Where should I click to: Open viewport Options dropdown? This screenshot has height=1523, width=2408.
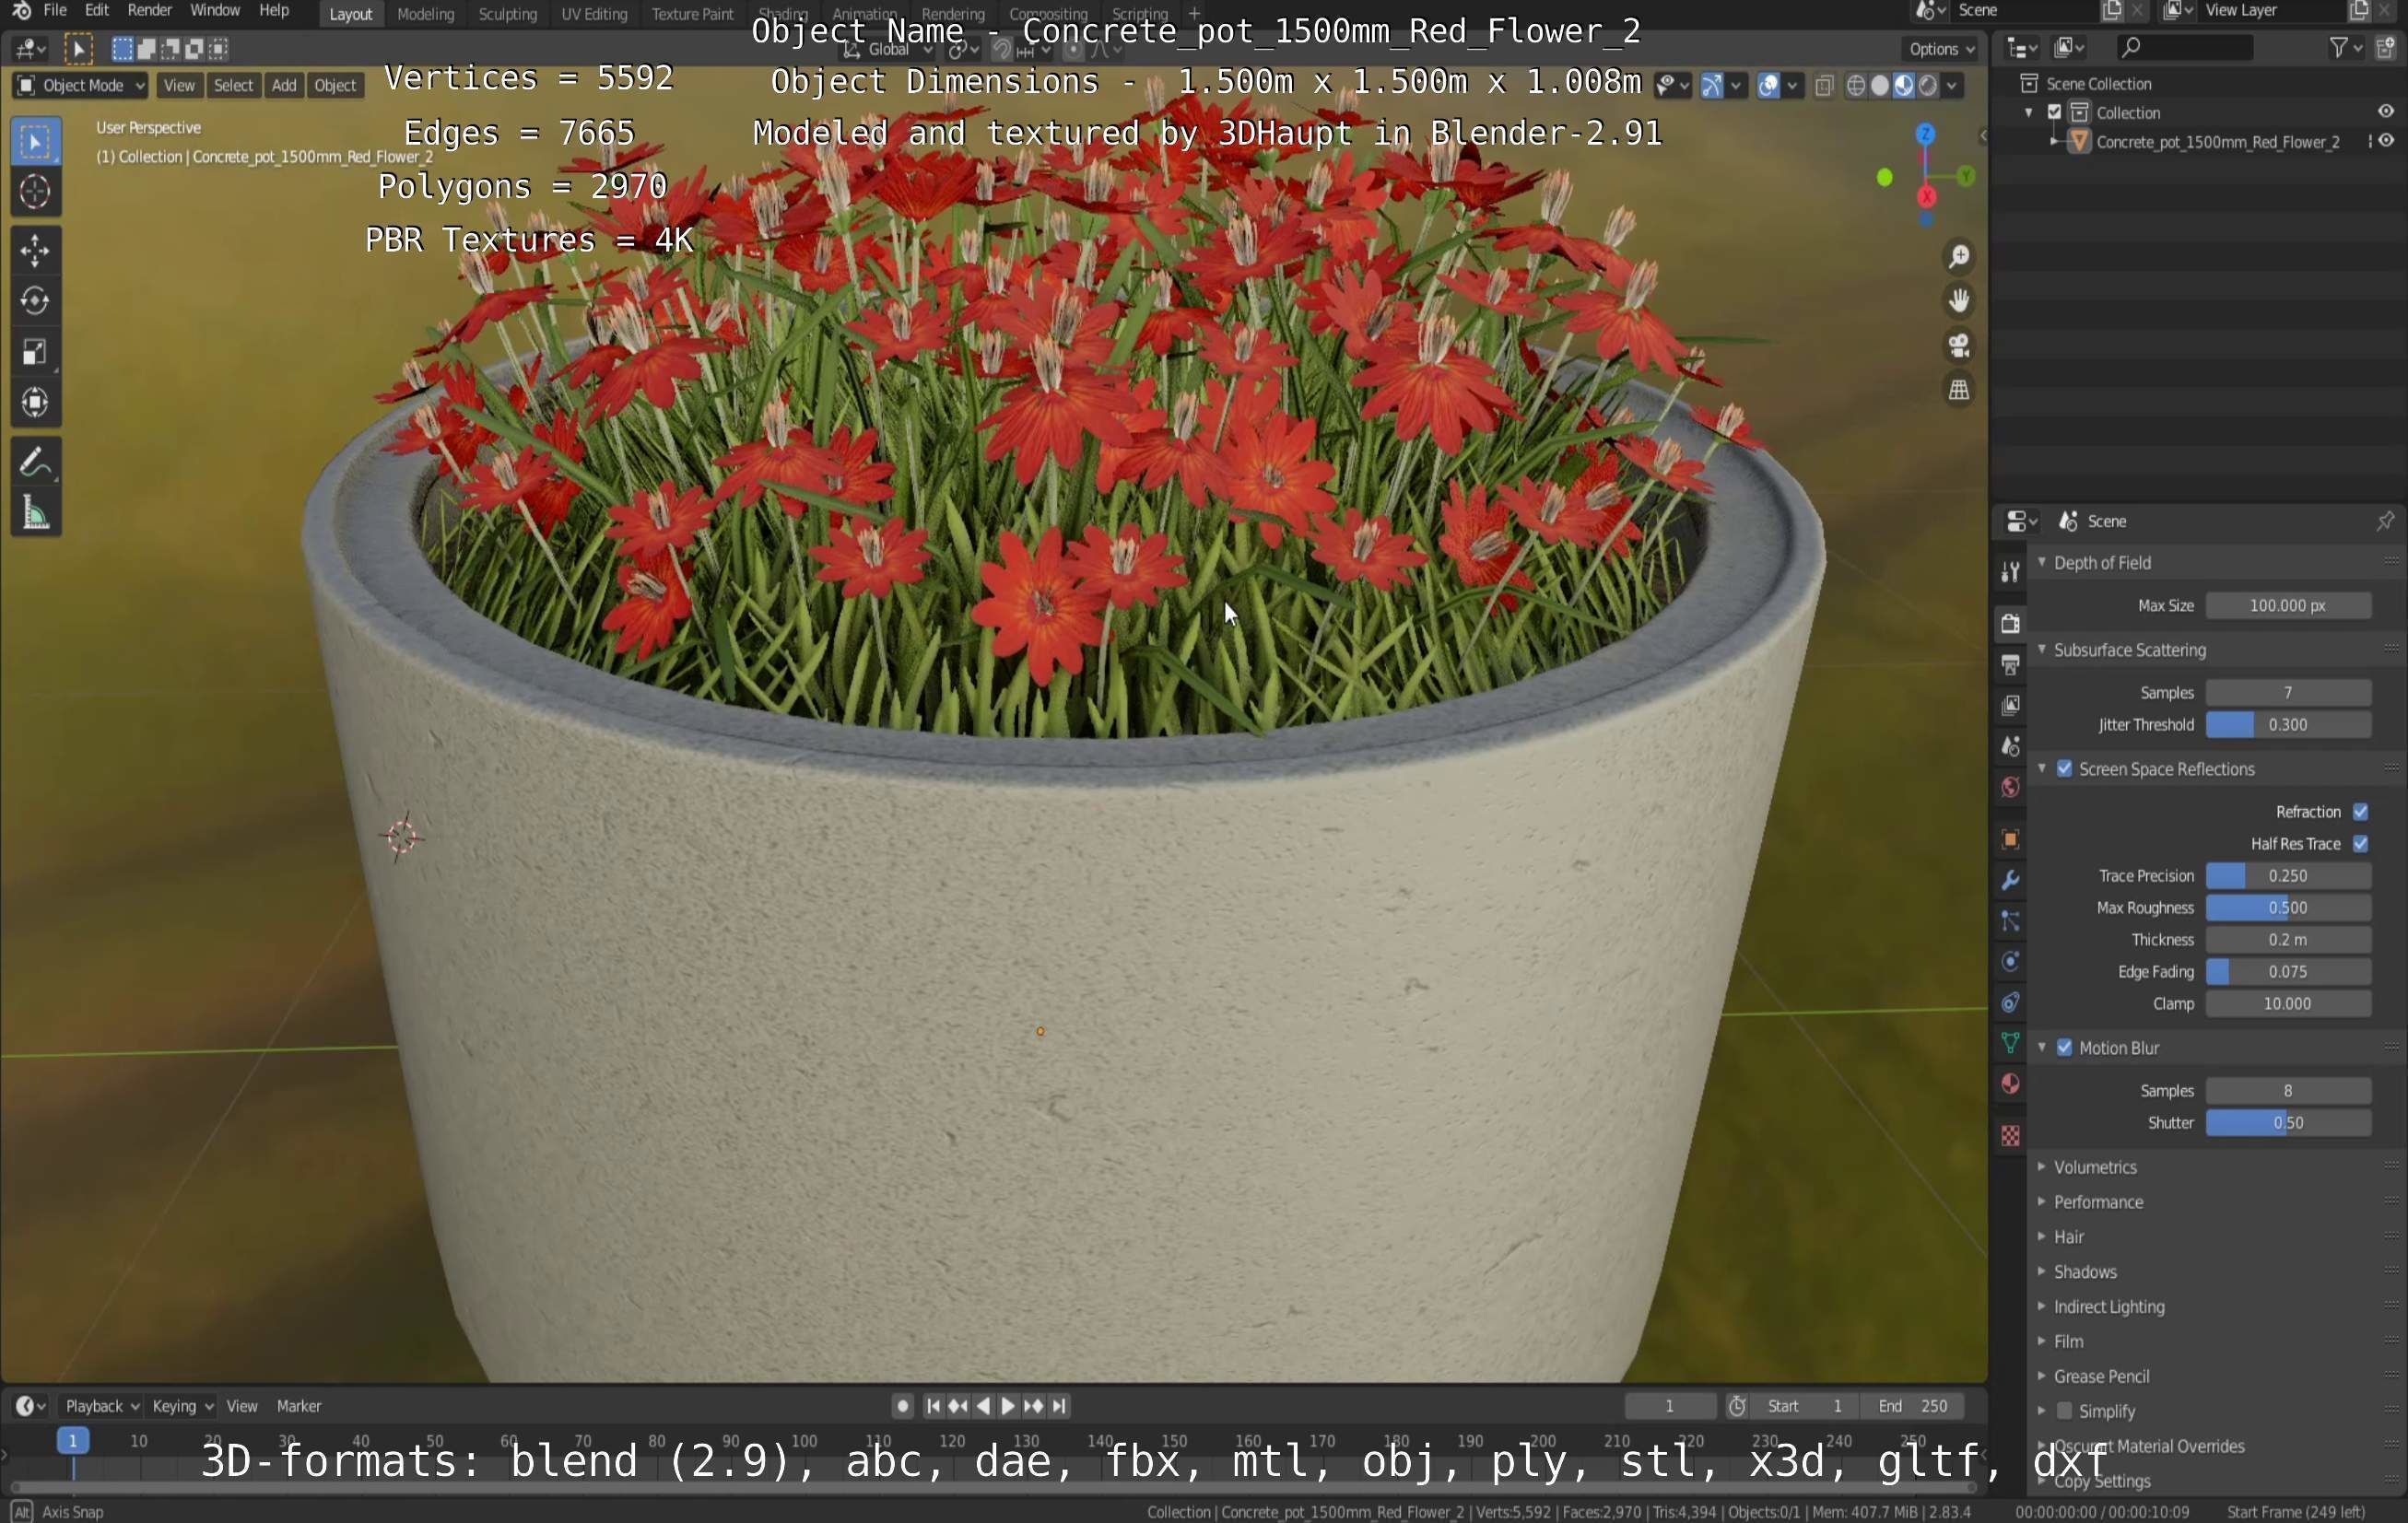pyautogui.click(x=1941, y=48)
